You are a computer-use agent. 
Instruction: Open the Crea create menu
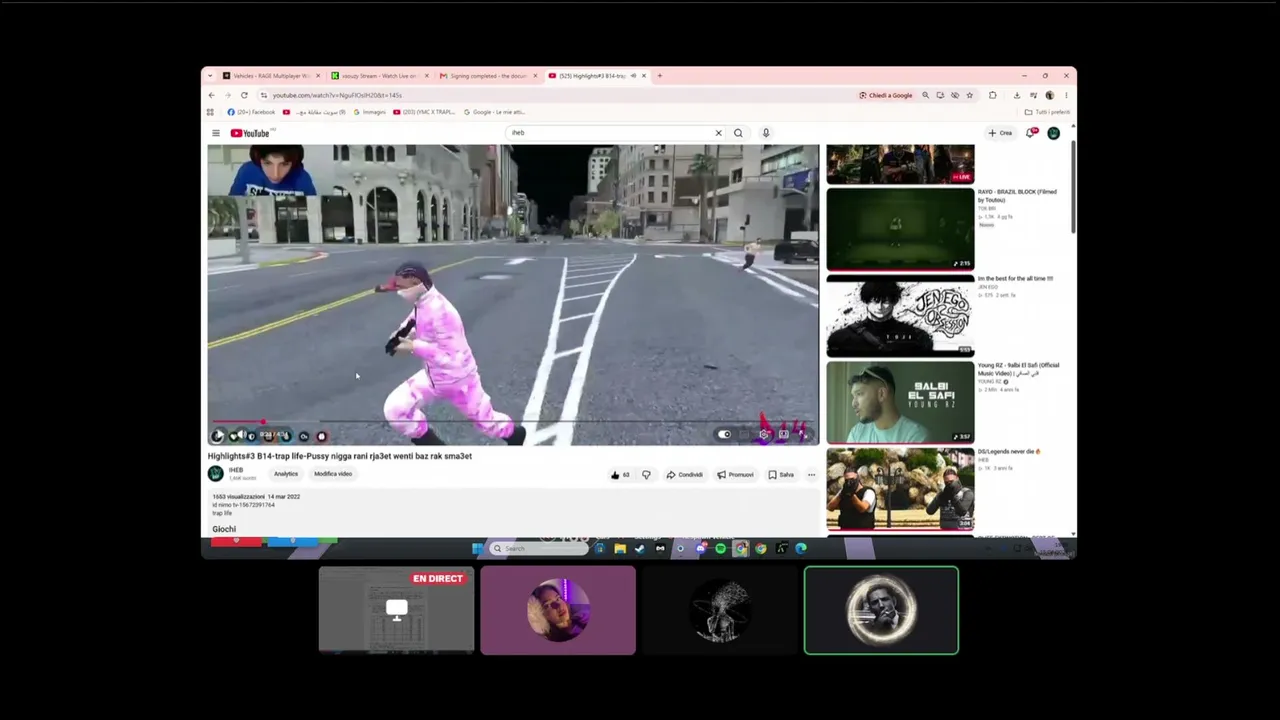[x=1000, y=133]
